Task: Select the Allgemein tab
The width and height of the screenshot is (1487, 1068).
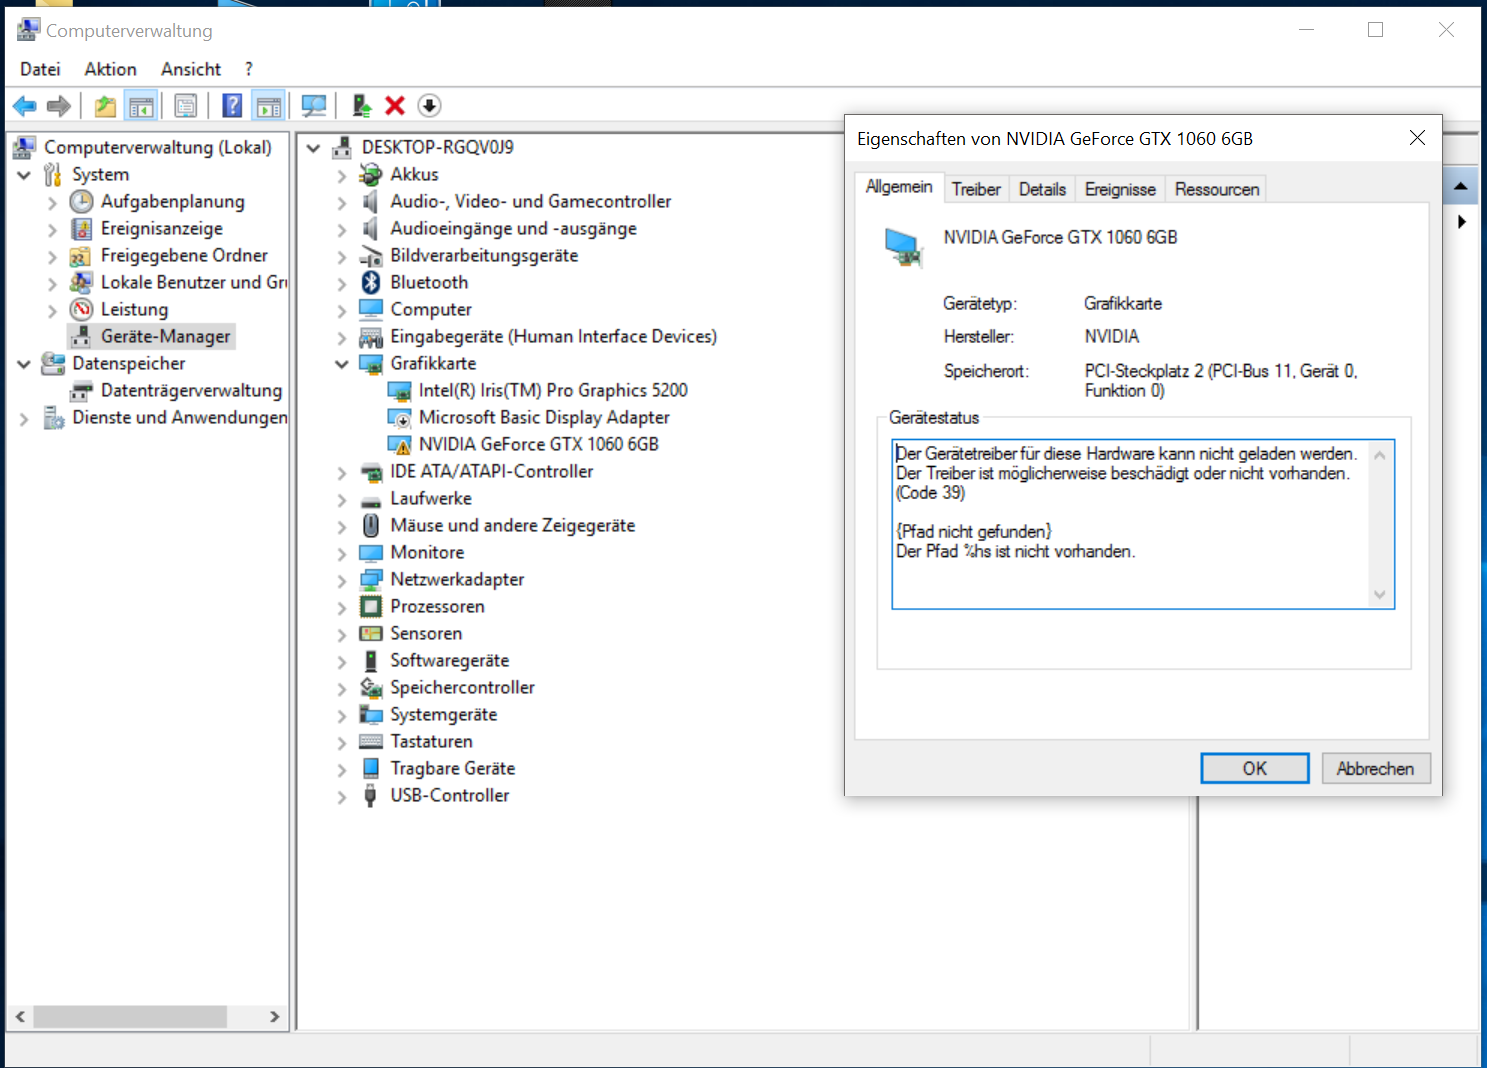Action: pos(899,187)
